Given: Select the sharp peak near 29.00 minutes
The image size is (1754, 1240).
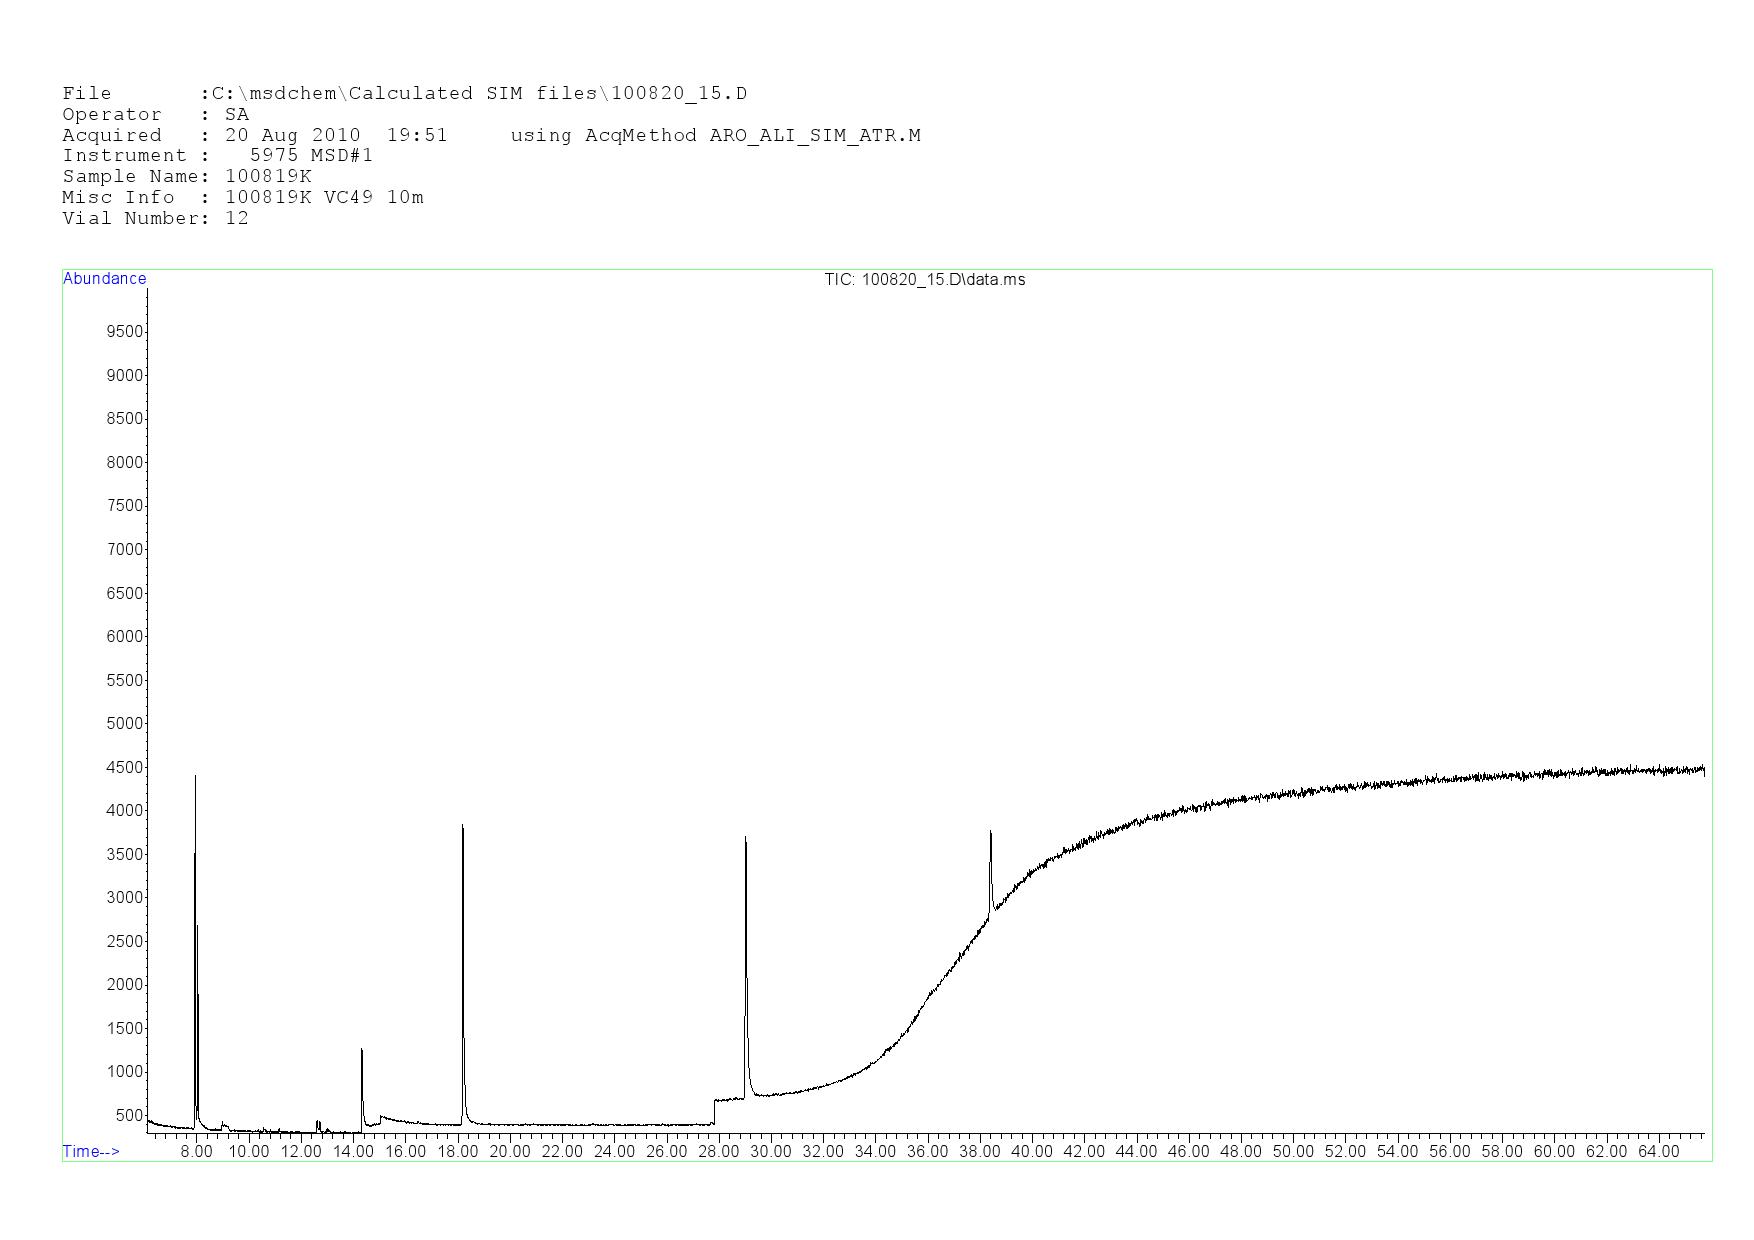Looking at the screenshot, I should pos(746,840).
